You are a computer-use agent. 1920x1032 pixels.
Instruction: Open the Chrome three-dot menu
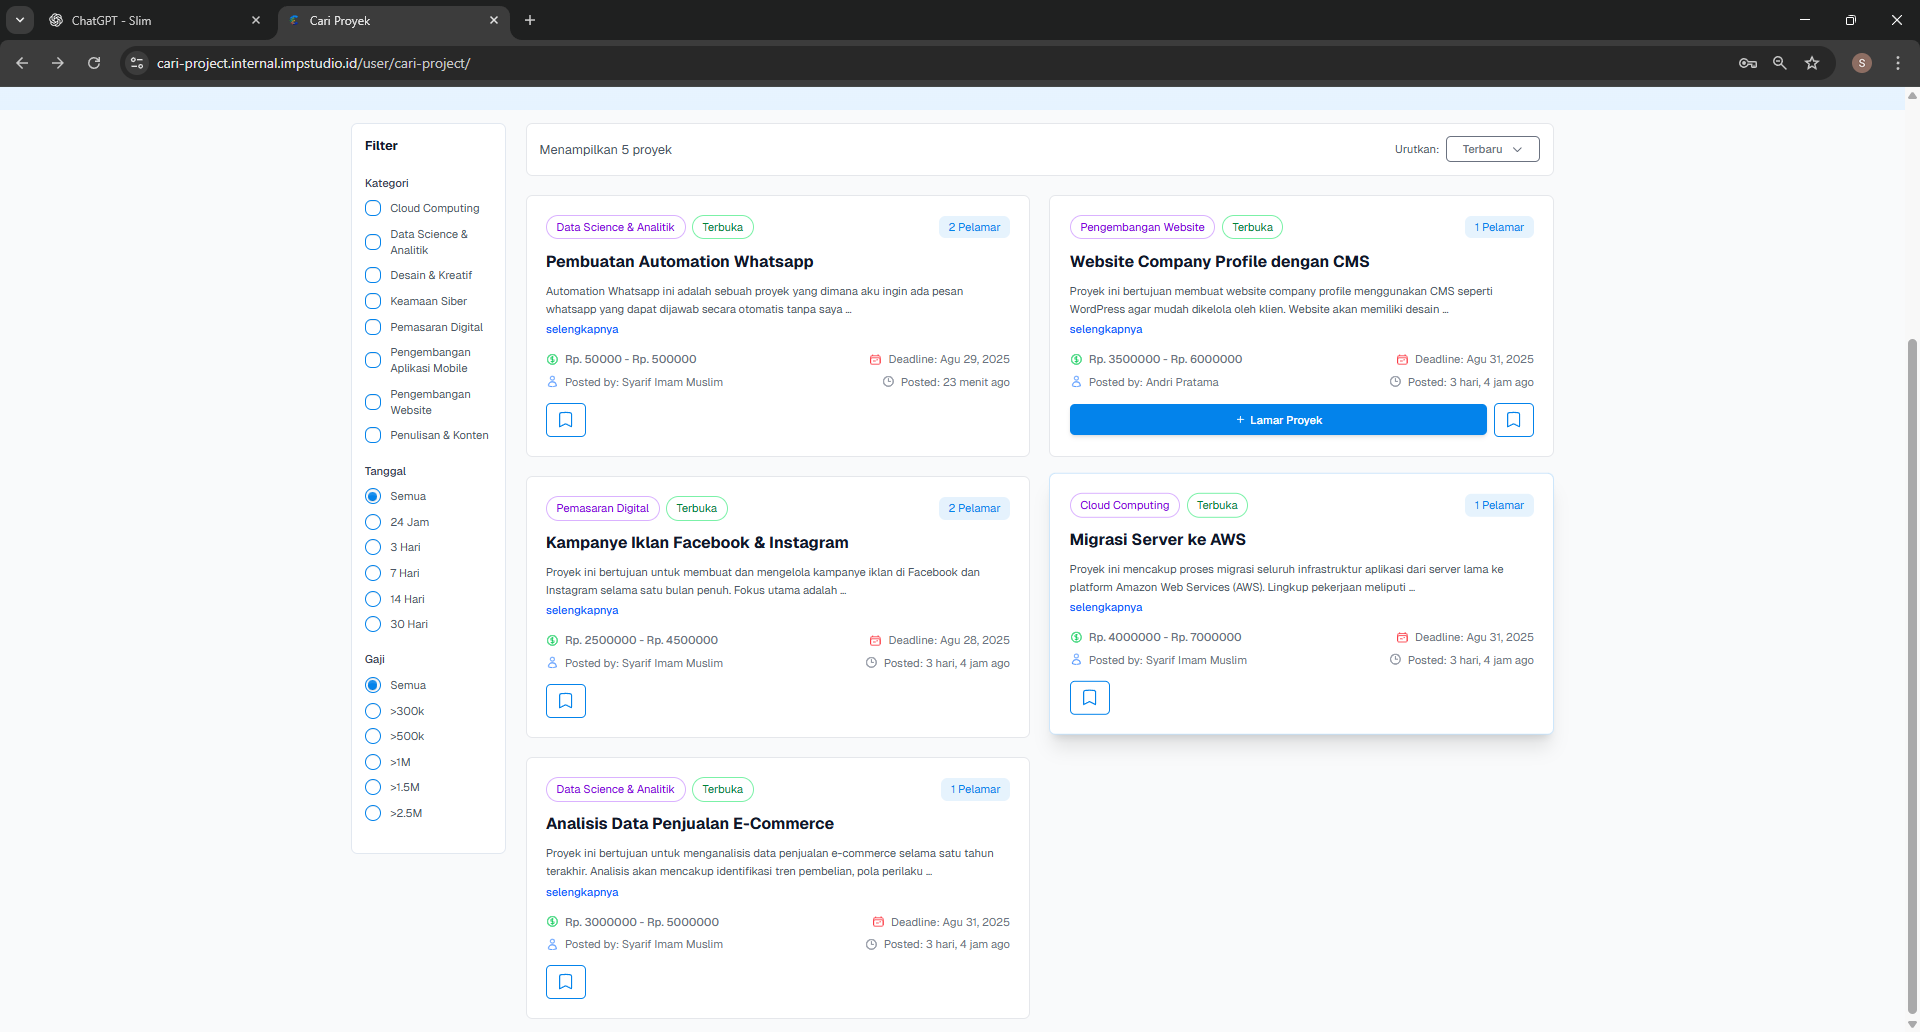pos(1898,63)
